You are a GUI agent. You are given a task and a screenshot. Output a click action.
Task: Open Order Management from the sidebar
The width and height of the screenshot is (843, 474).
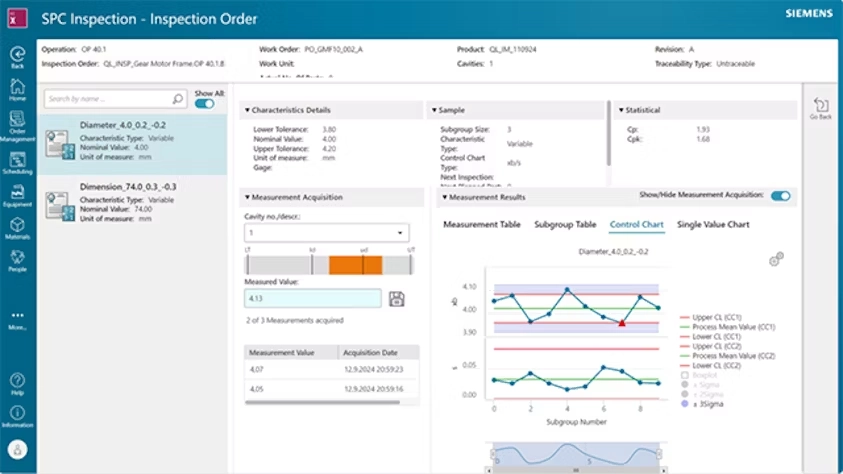tap(17, 123)
